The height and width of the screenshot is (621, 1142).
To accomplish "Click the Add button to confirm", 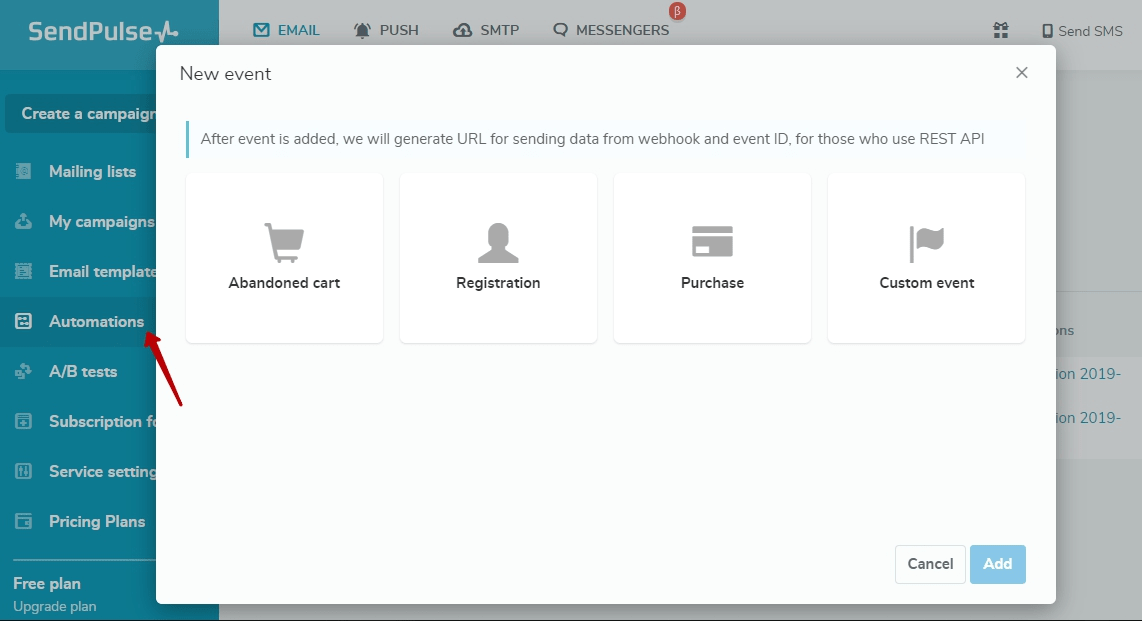I will click(x=997, y=564).
